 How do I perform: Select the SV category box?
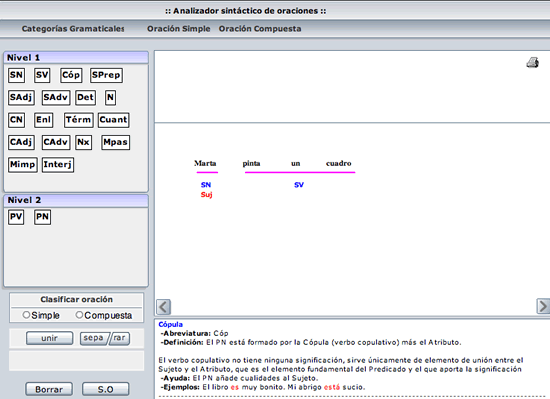(42, 75)
